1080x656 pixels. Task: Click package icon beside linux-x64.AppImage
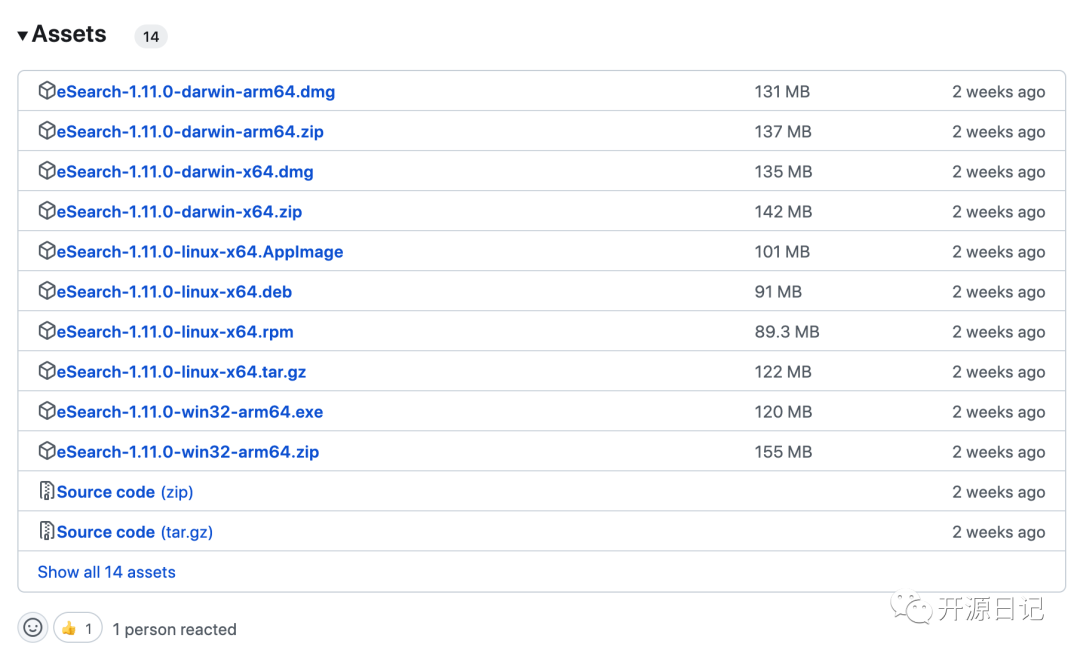(x=46, y=250)
